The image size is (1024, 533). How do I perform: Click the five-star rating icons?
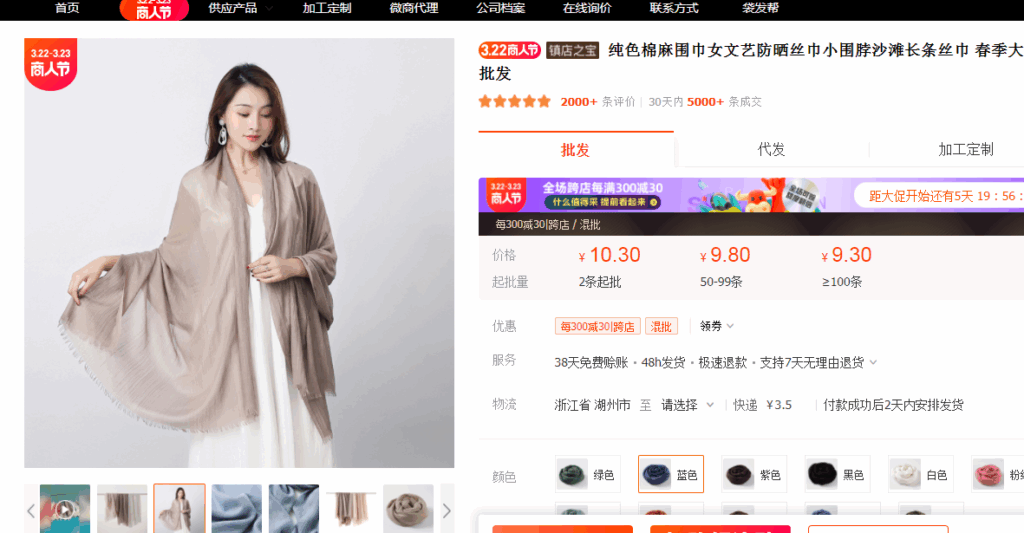point(515,102)
